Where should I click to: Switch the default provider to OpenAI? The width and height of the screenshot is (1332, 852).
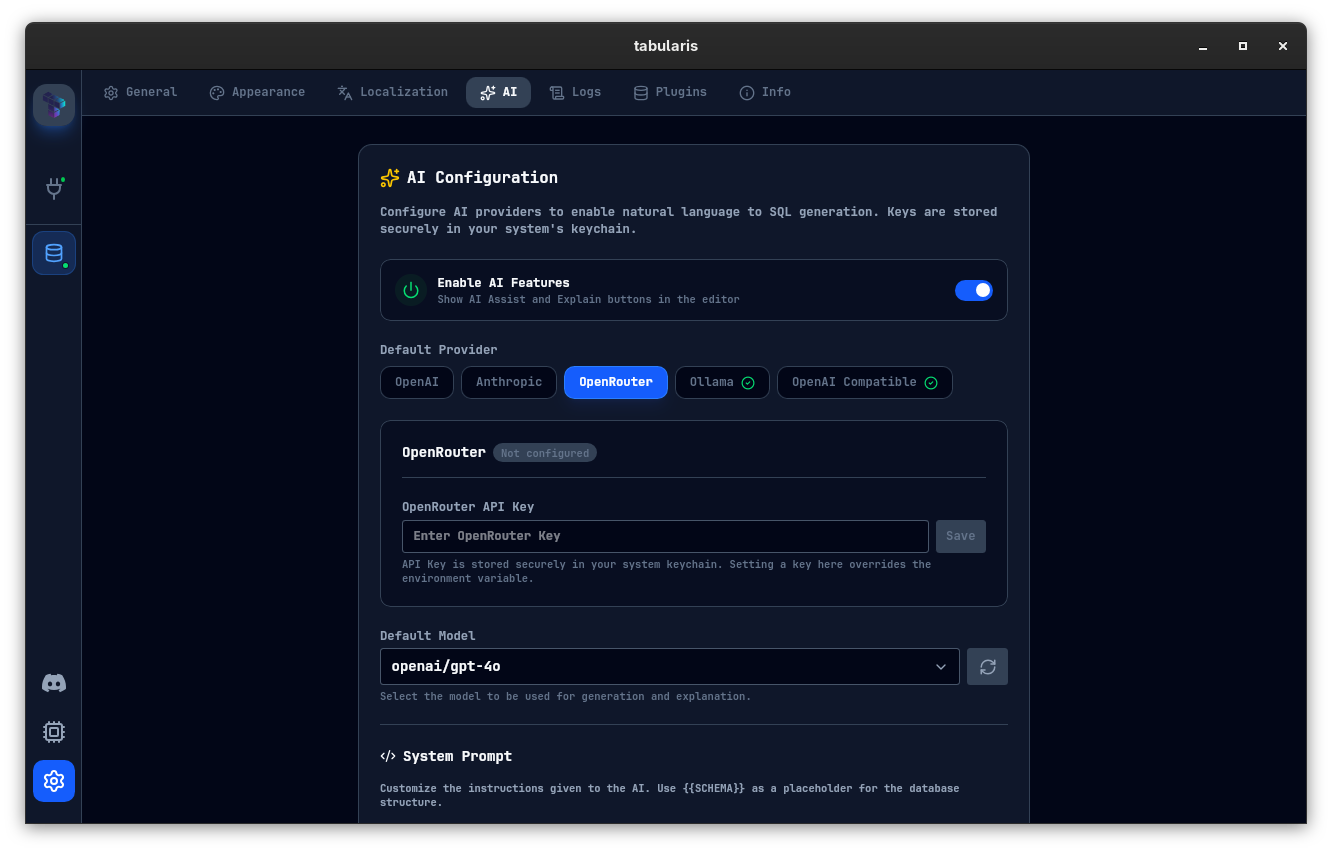[416, 382]
